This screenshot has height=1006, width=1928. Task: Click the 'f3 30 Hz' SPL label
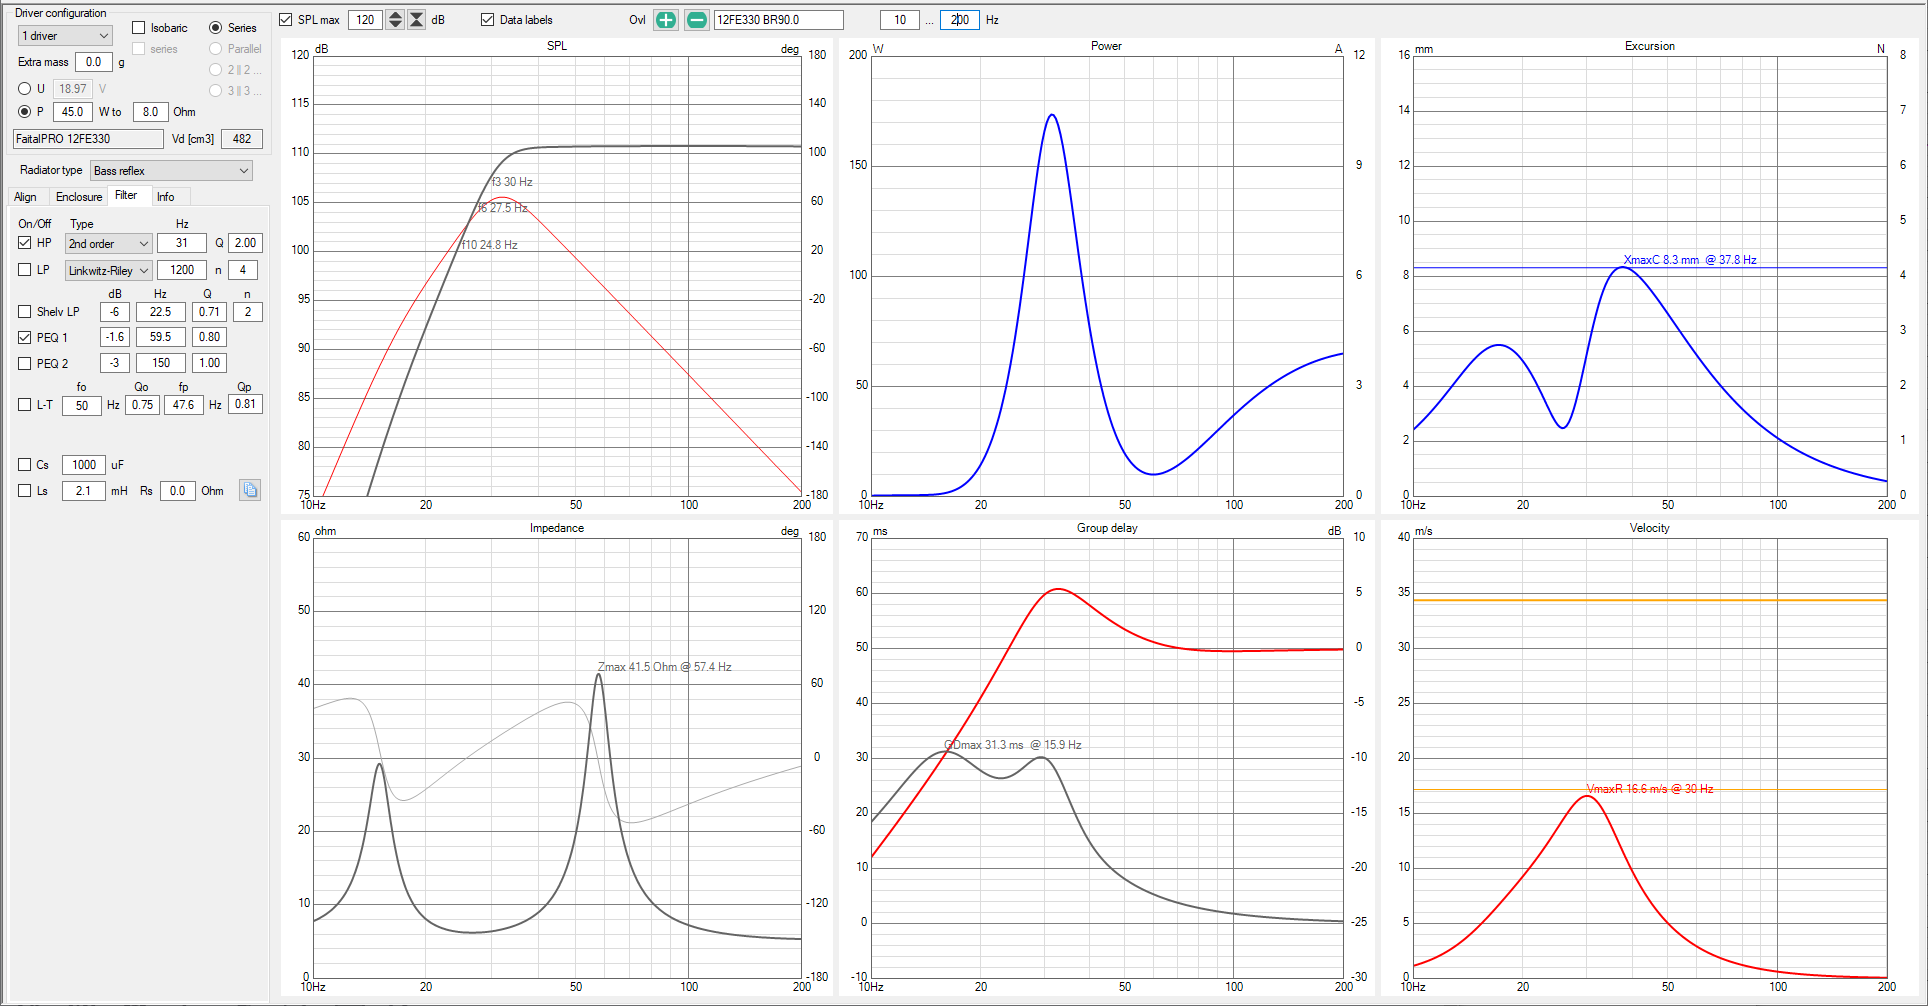tap(512, 182)
